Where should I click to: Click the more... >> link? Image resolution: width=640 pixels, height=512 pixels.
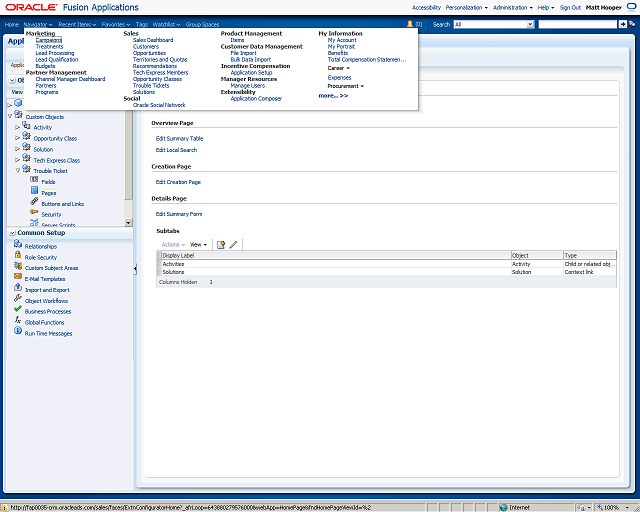[x=333, y=96]
